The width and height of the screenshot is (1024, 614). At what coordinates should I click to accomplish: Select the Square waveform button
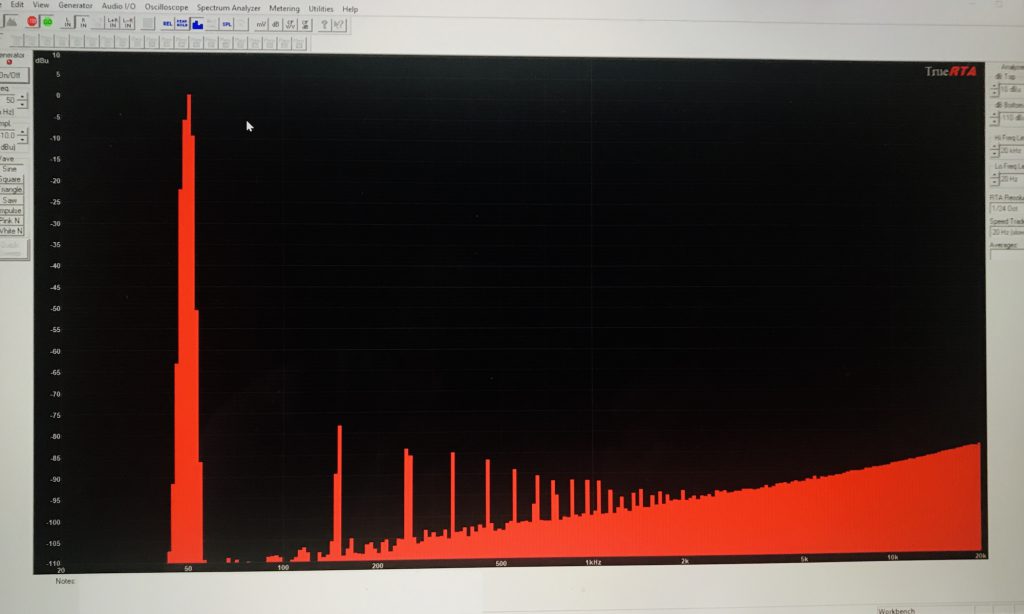pos(10,179)
